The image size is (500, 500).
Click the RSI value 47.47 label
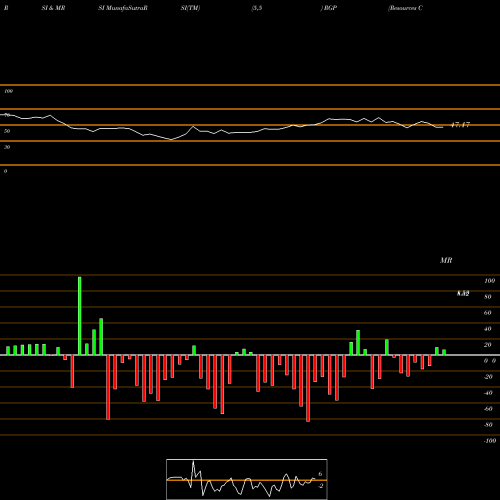coord(460,125)
